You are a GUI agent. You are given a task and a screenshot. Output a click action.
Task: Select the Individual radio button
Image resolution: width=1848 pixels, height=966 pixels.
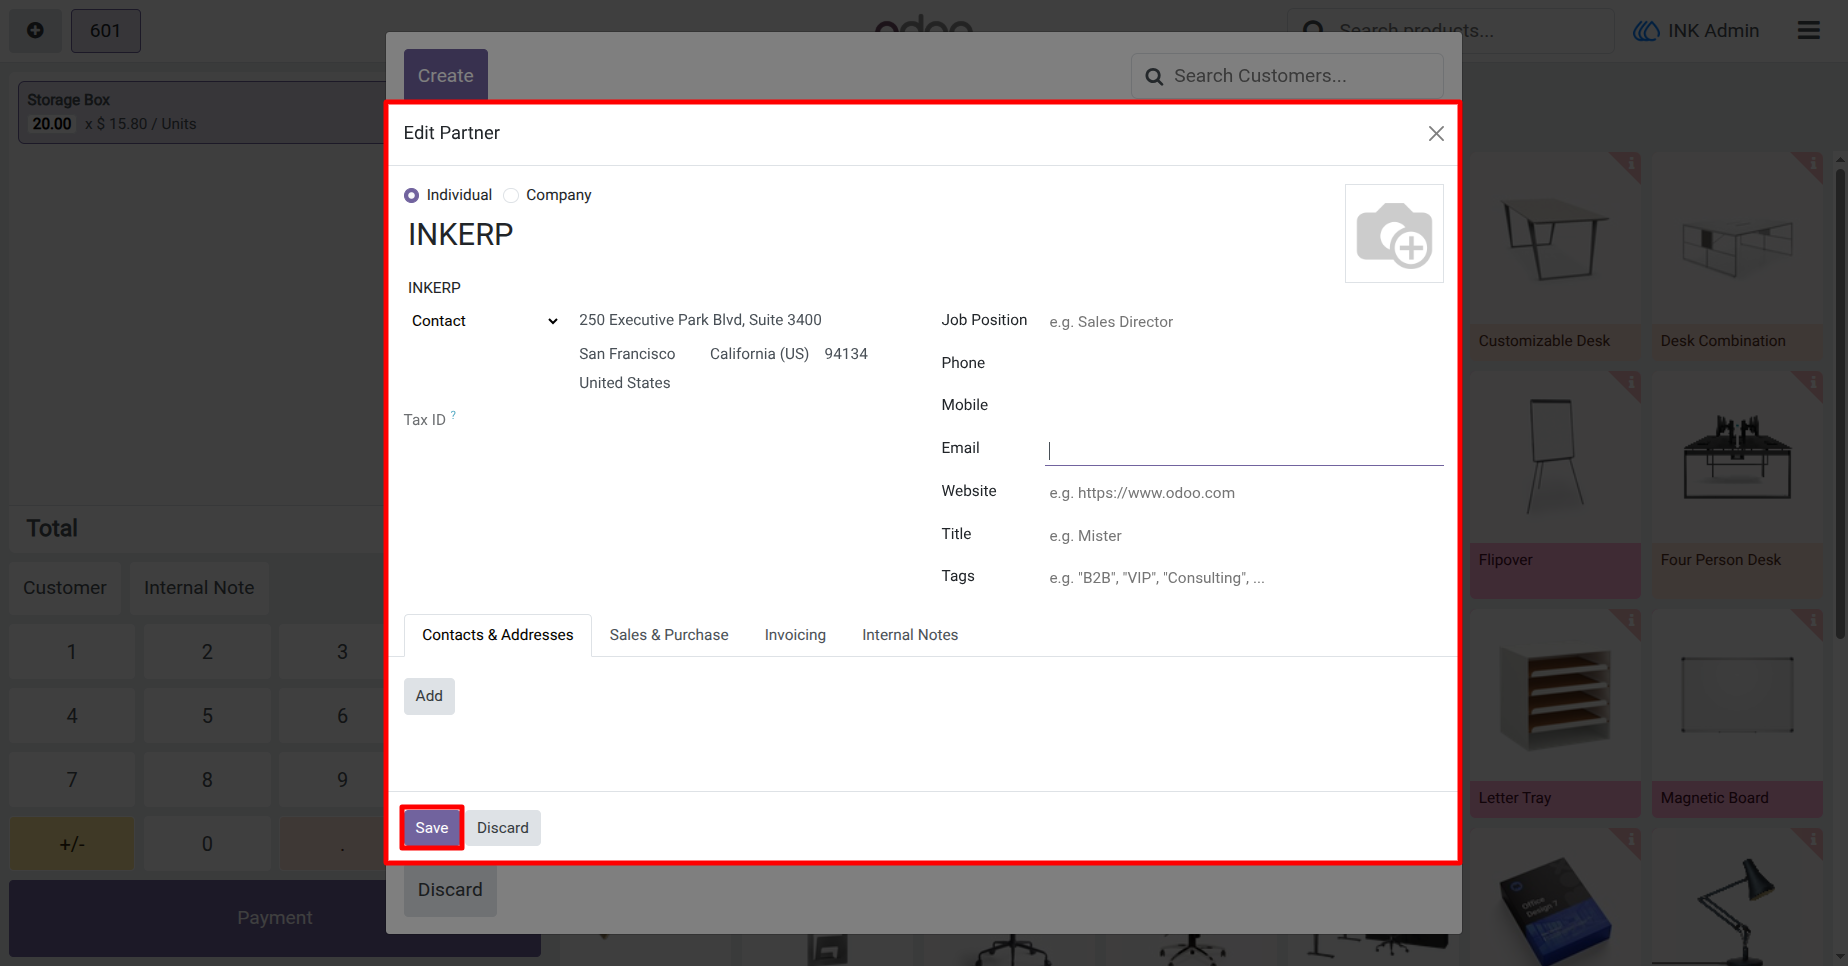411,195
